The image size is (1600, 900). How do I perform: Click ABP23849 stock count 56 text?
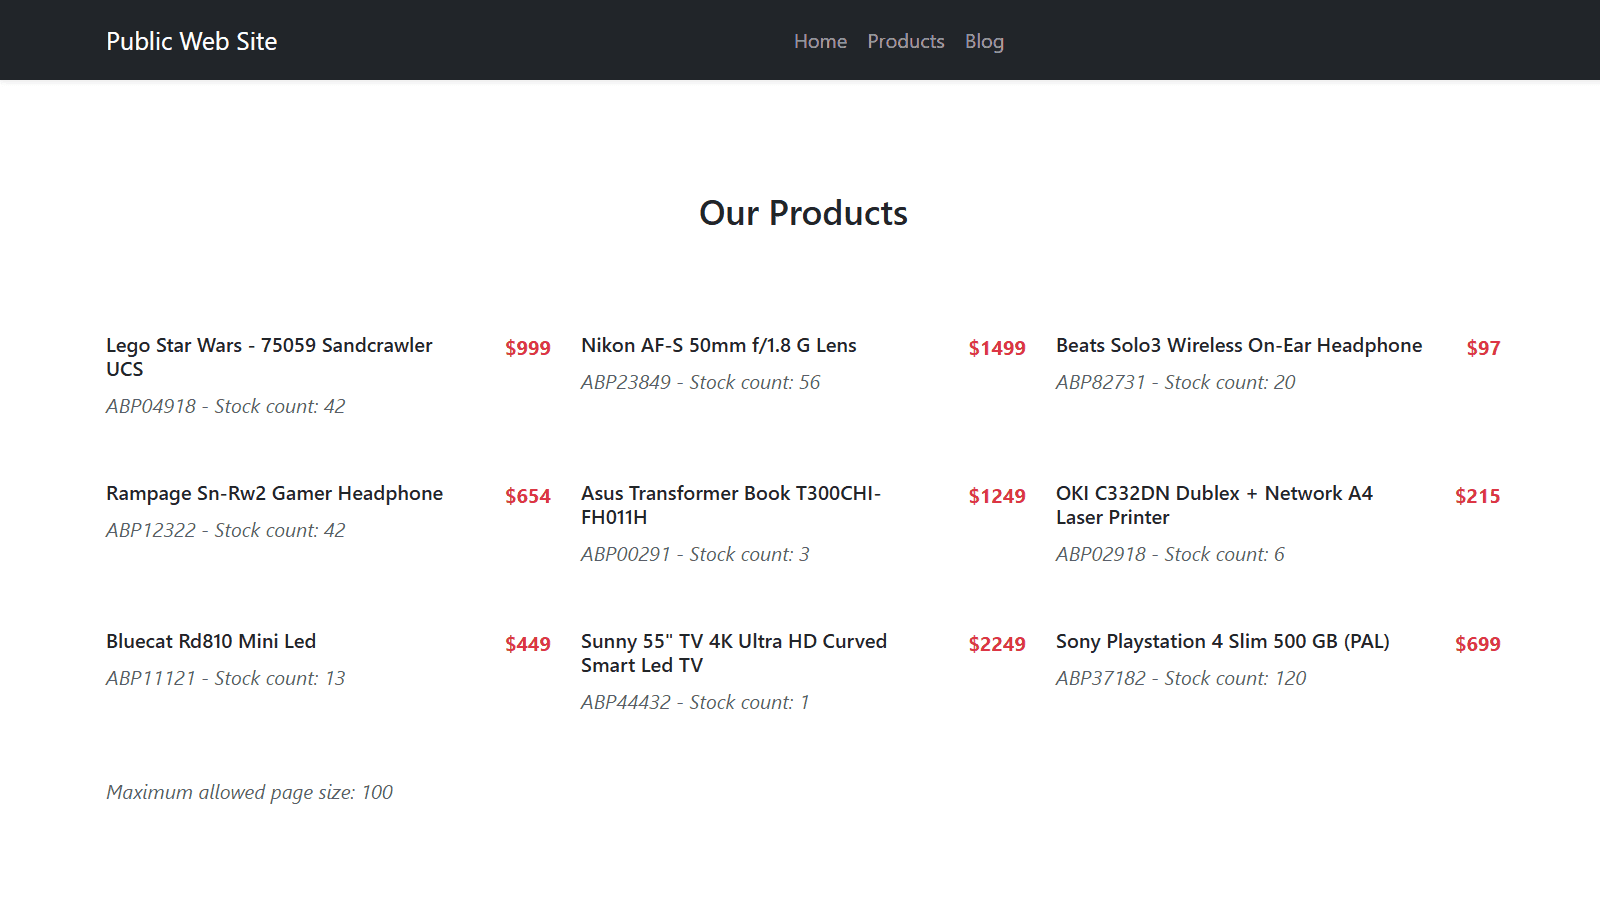[700, 382]
